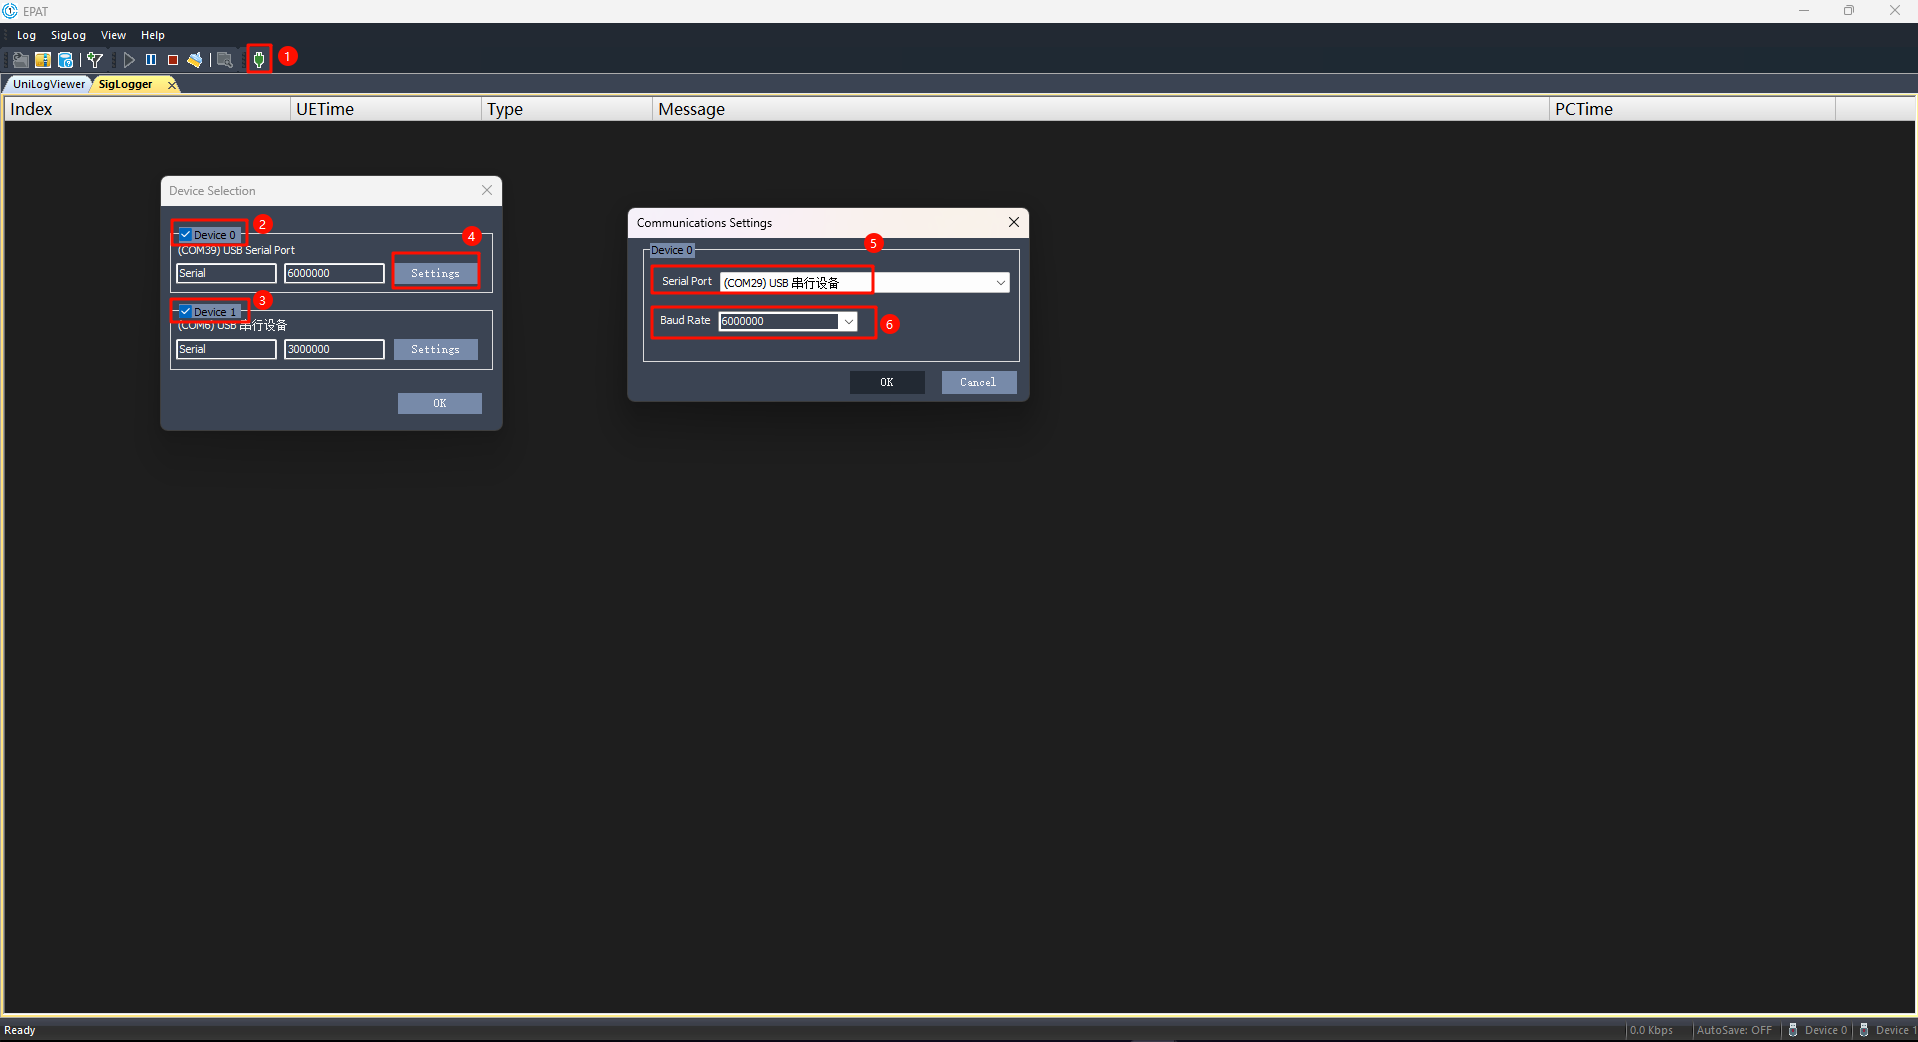Viewport: 1918px width, 1042px height.
Task: Pause logging with the pause icon
Action: pos(151,60)
